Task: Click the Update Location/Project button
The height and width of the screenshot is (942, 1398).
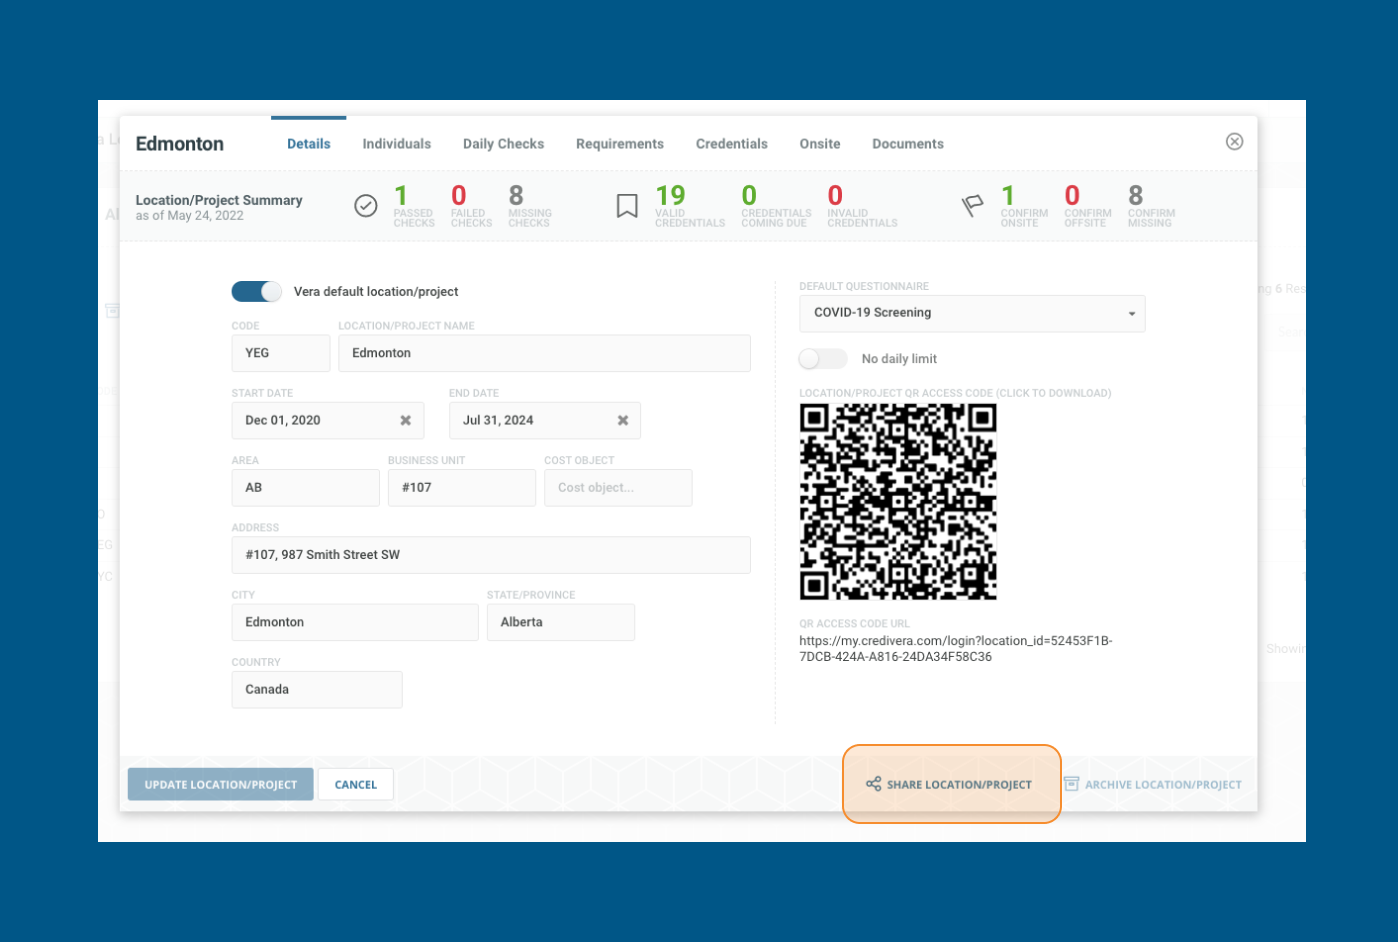Action: coord(220,784)
